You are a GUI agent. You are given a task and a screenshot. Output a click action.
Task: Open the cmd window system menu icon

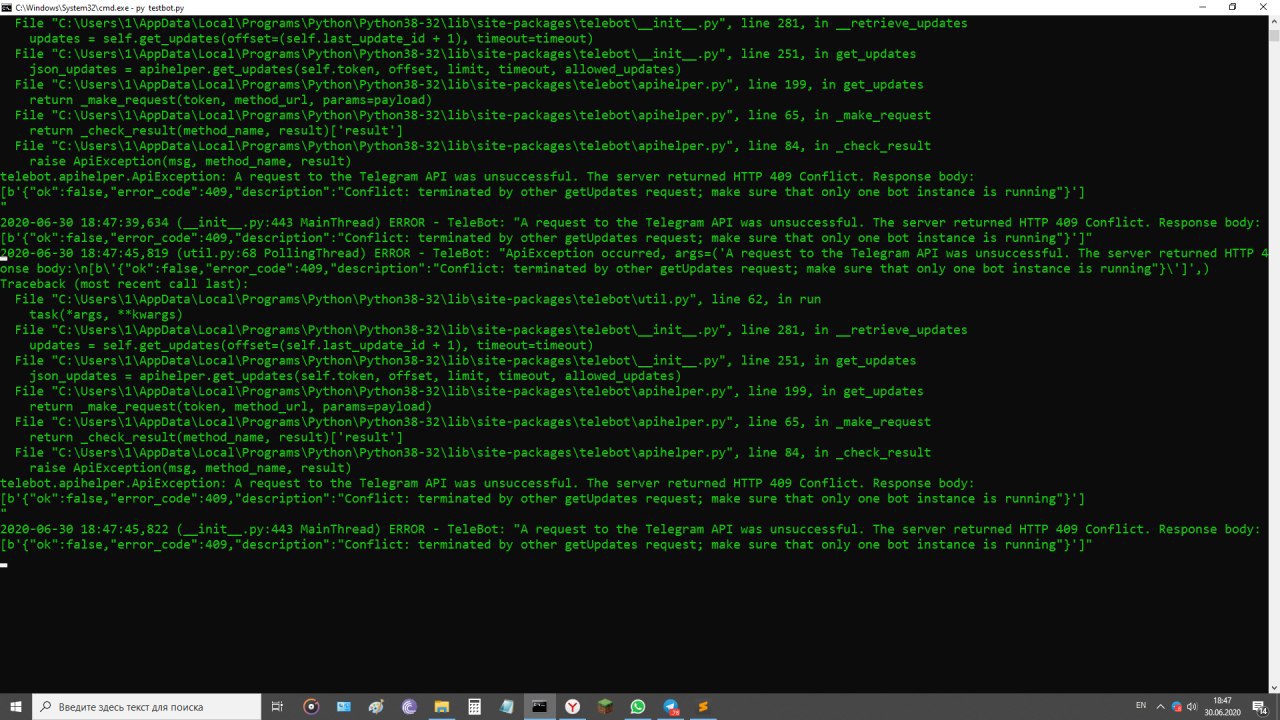(x=7, y=7)
